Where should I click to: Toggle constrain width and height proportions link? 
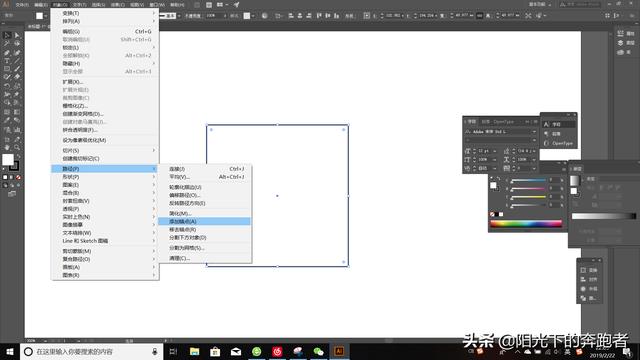coord(480,16)
